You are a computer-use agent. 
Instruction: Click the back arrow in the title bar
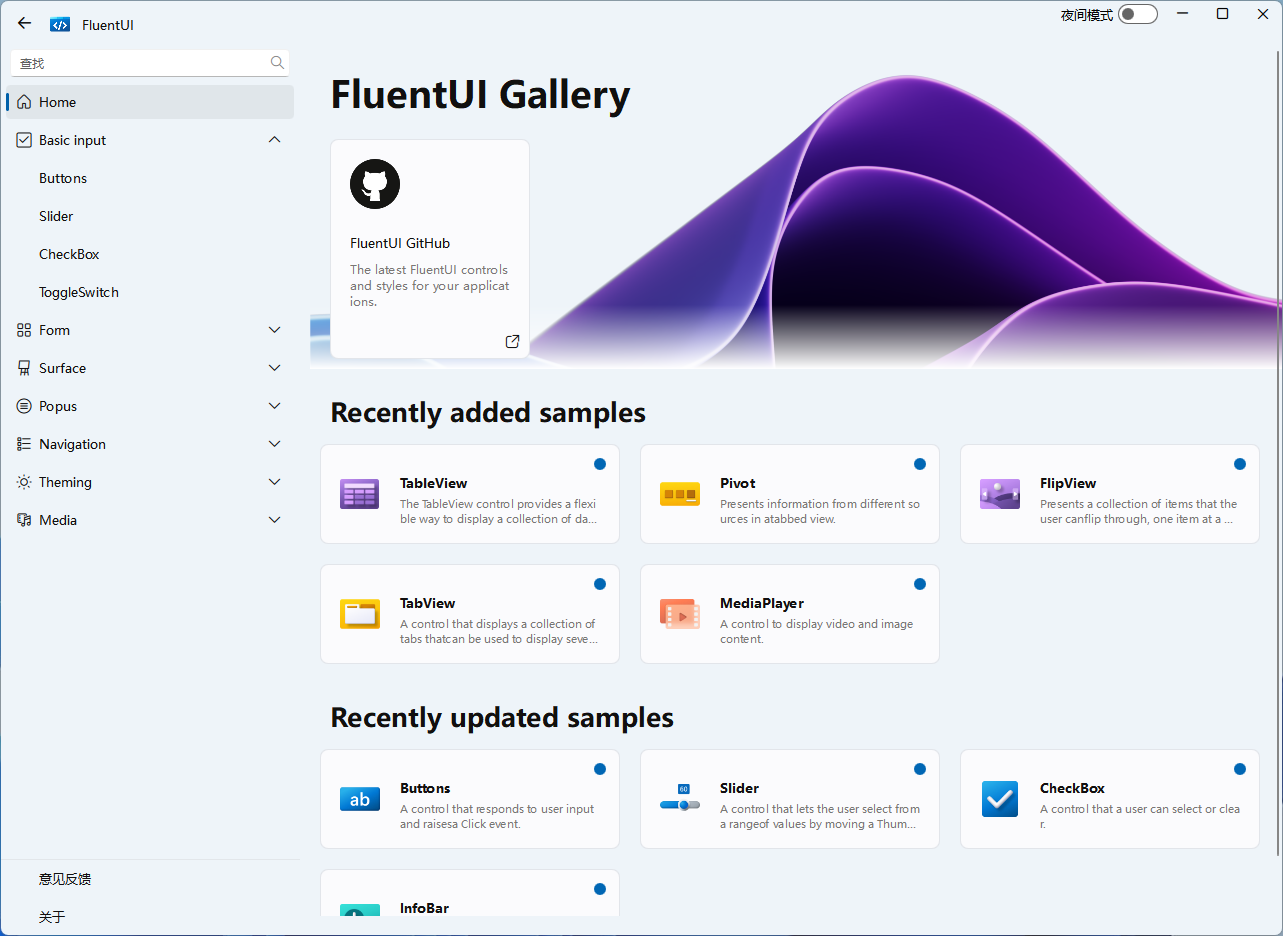click(25, 23)
